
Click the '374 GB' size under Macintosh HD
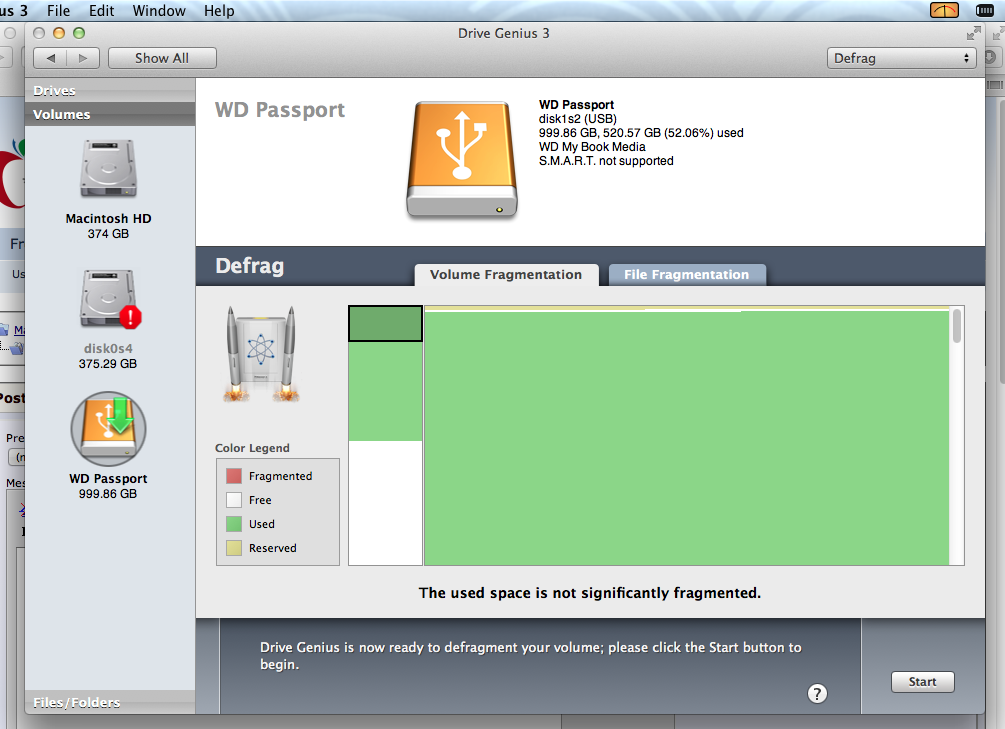108,234
